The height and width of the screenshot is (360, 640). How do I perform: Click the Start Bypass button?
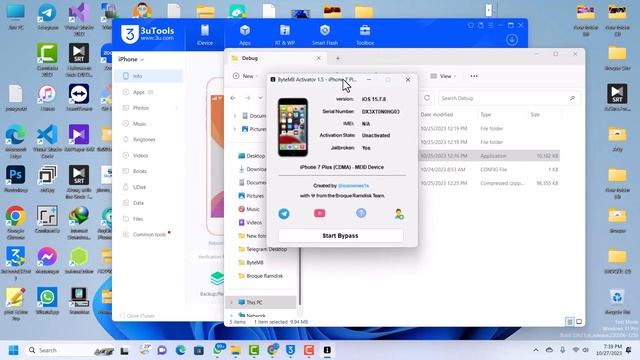340,236
